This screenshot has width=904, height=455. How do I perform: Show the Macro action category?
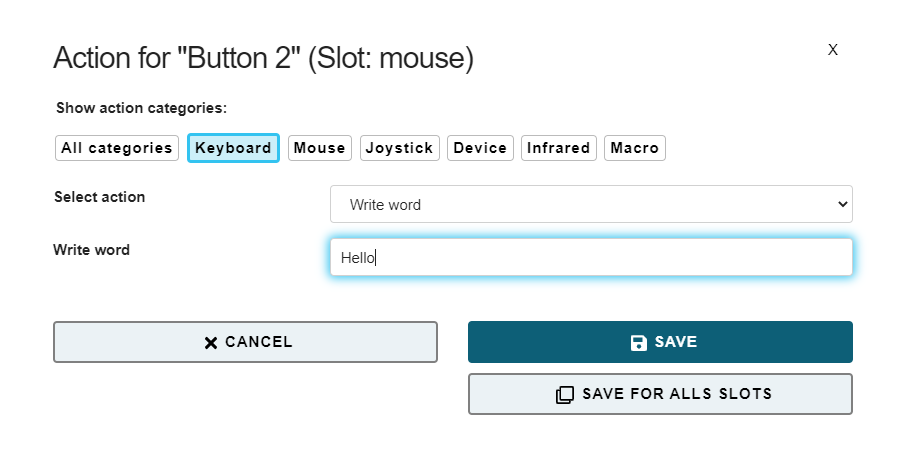coord(635,148)
